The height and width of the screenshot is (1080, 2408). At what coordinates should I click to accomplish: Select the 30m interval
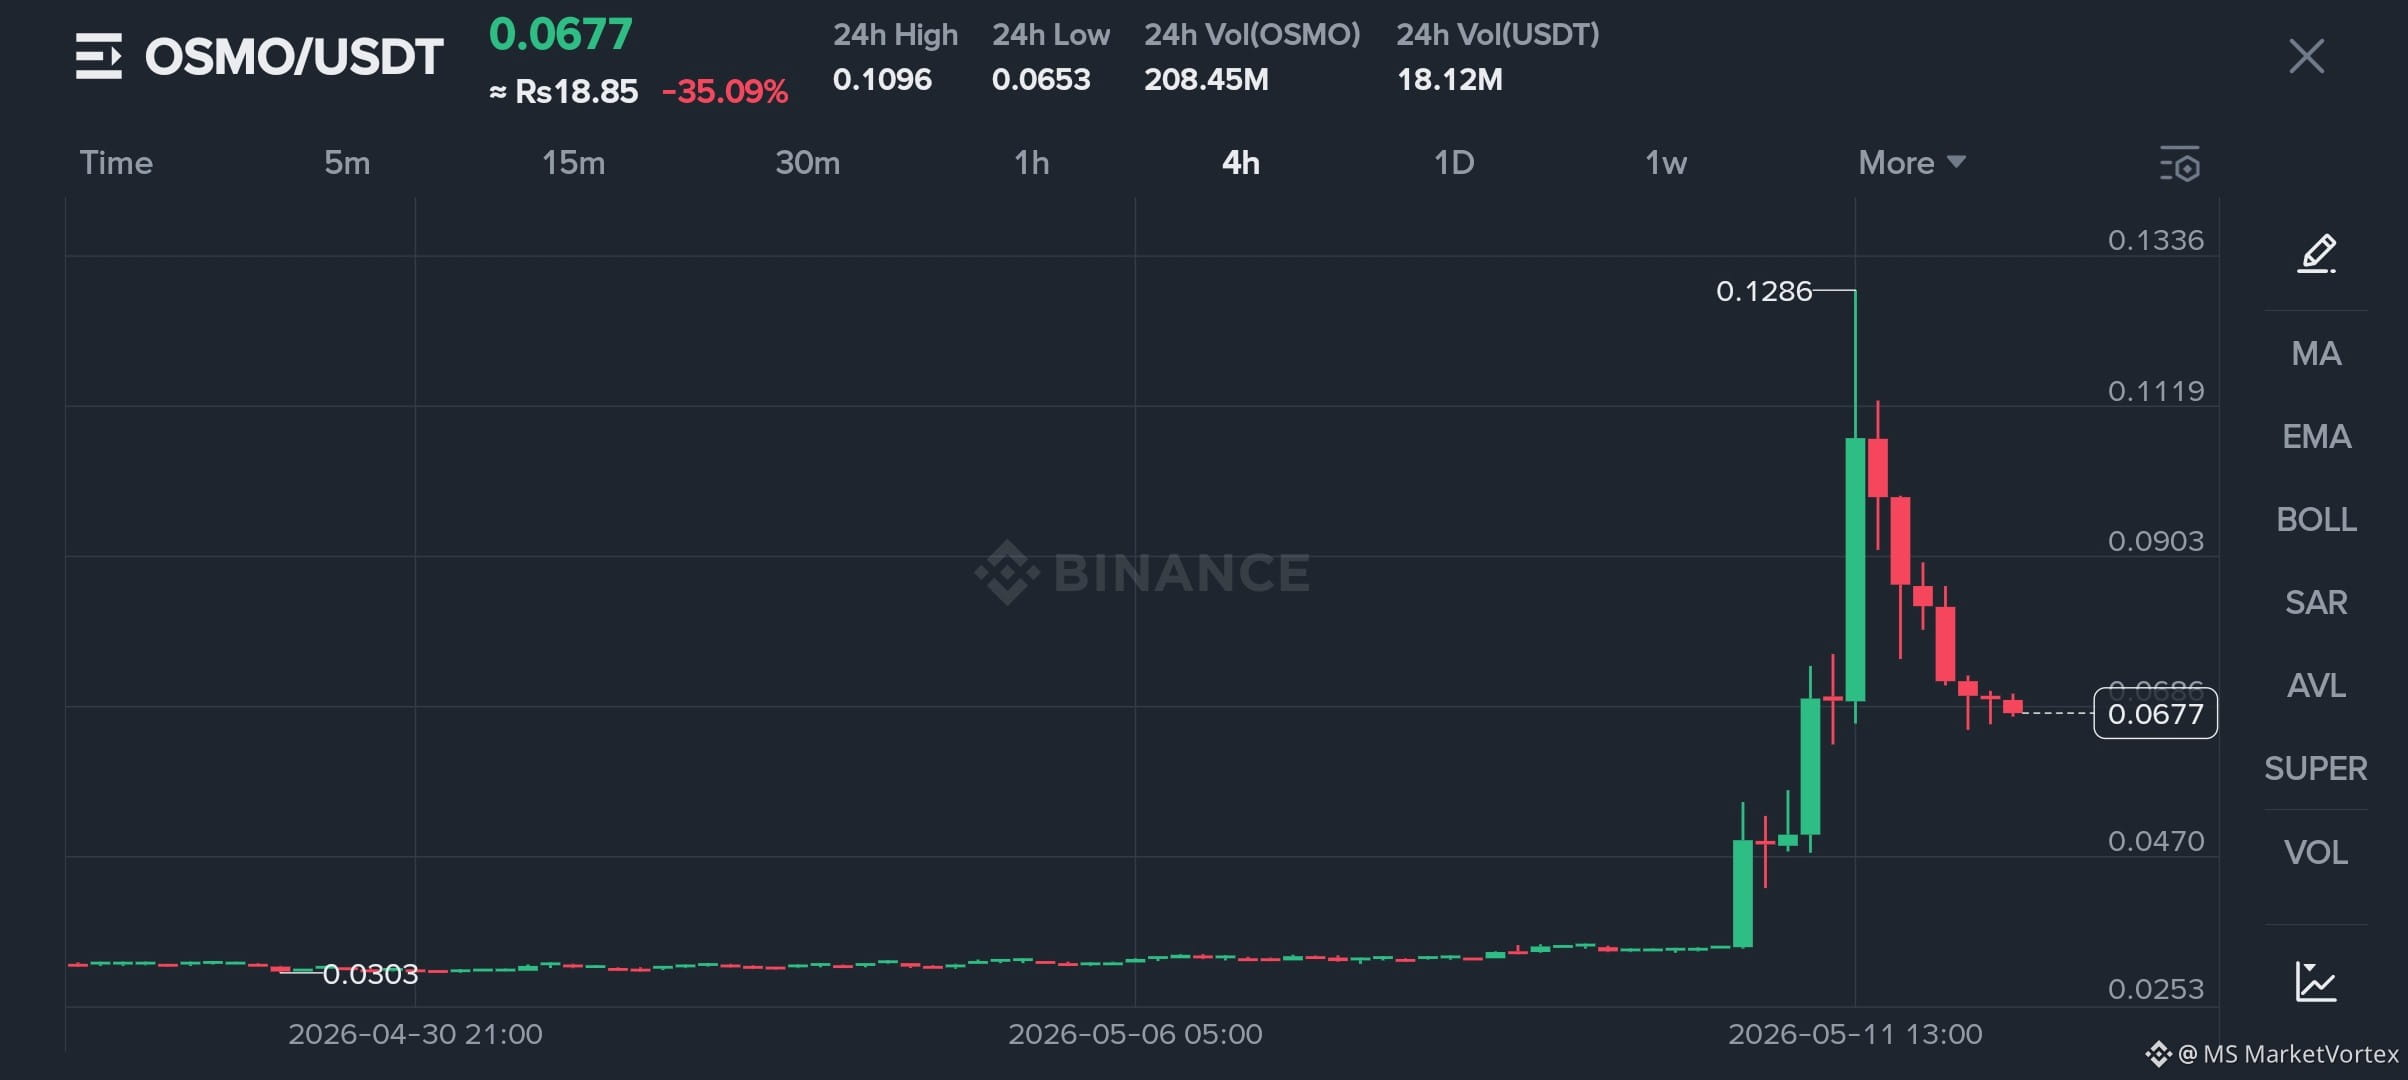click(808, 163)
